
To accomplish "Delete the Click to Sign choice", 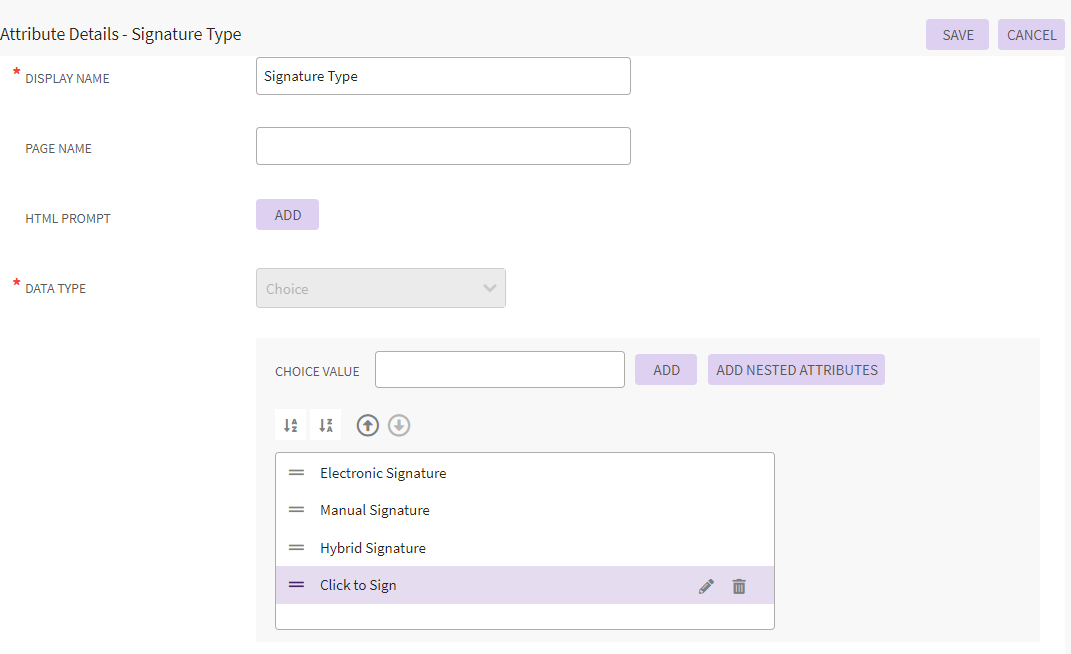I will point(739,586).
